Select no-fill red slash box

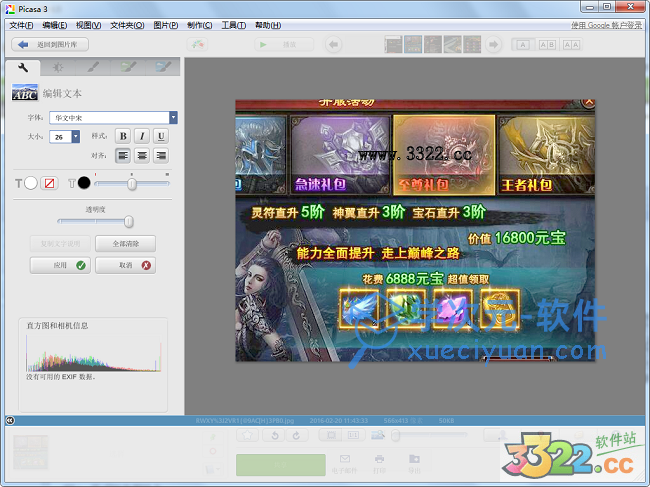[x=49, y=183]
